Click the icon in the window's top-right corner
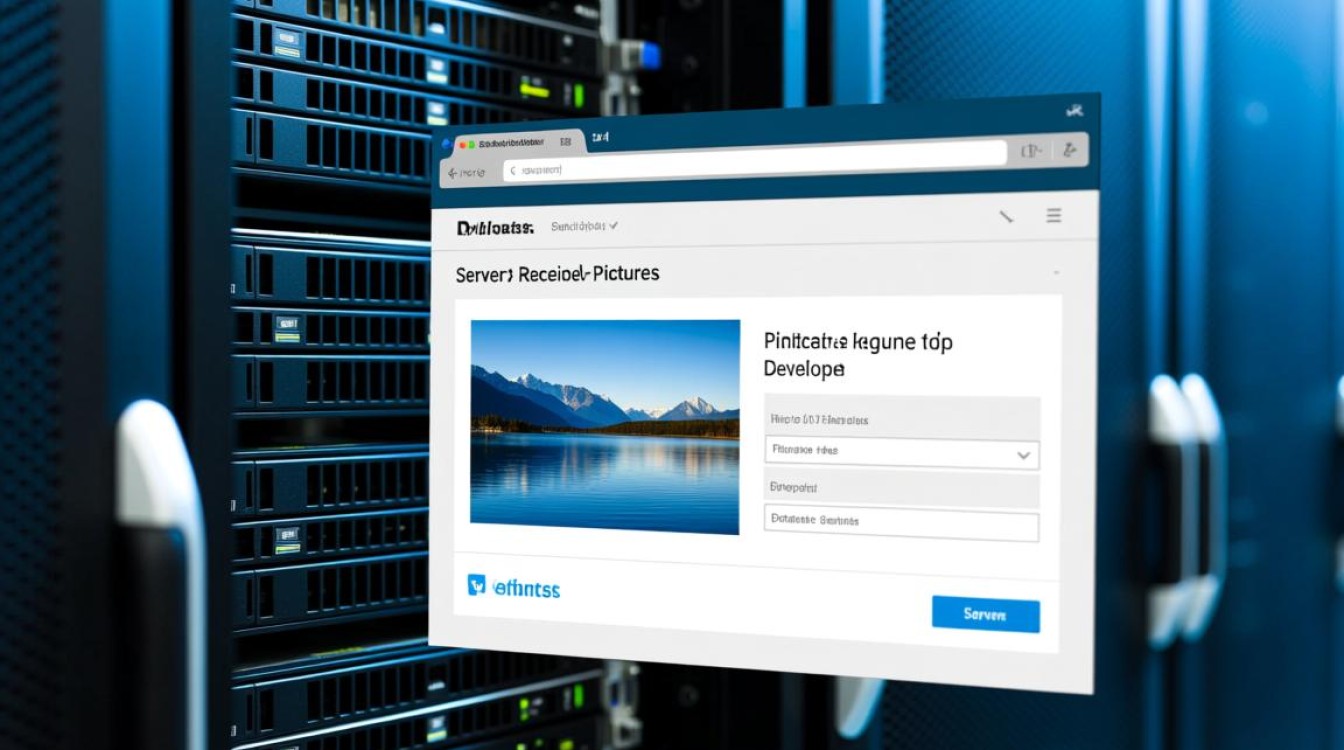This screenshot has width=1344, height=750. click(x=1075, y=112)
